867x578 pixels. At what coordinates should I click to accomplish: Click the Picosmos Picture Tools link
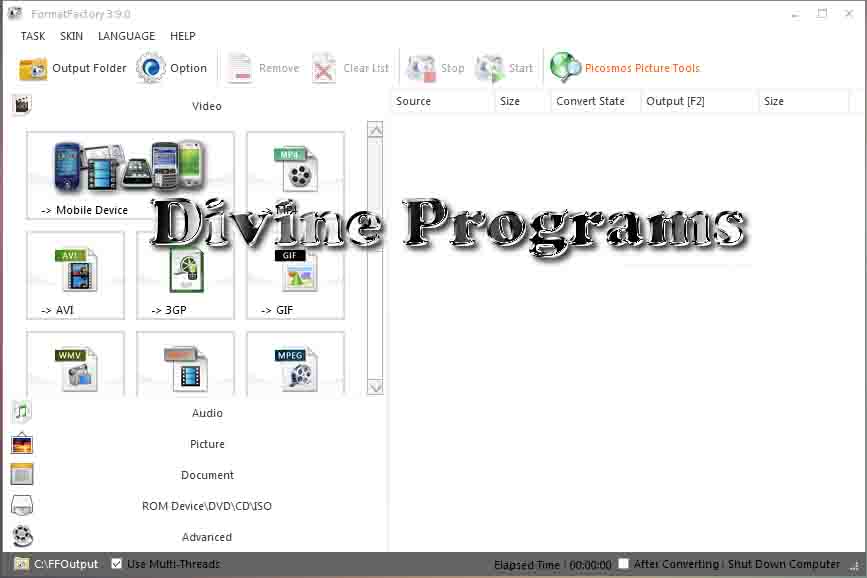pyautogui.click(x=642, y=68)
